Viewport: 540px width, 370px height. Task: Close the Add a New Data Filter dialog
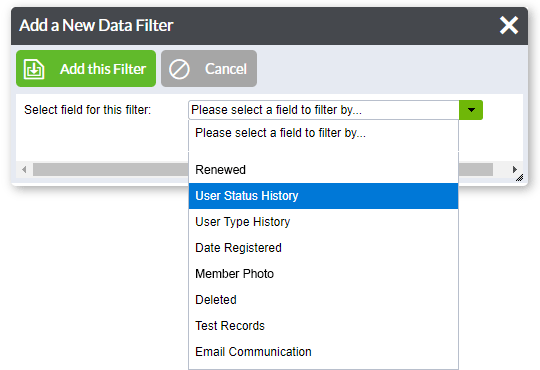coord(509,25)
